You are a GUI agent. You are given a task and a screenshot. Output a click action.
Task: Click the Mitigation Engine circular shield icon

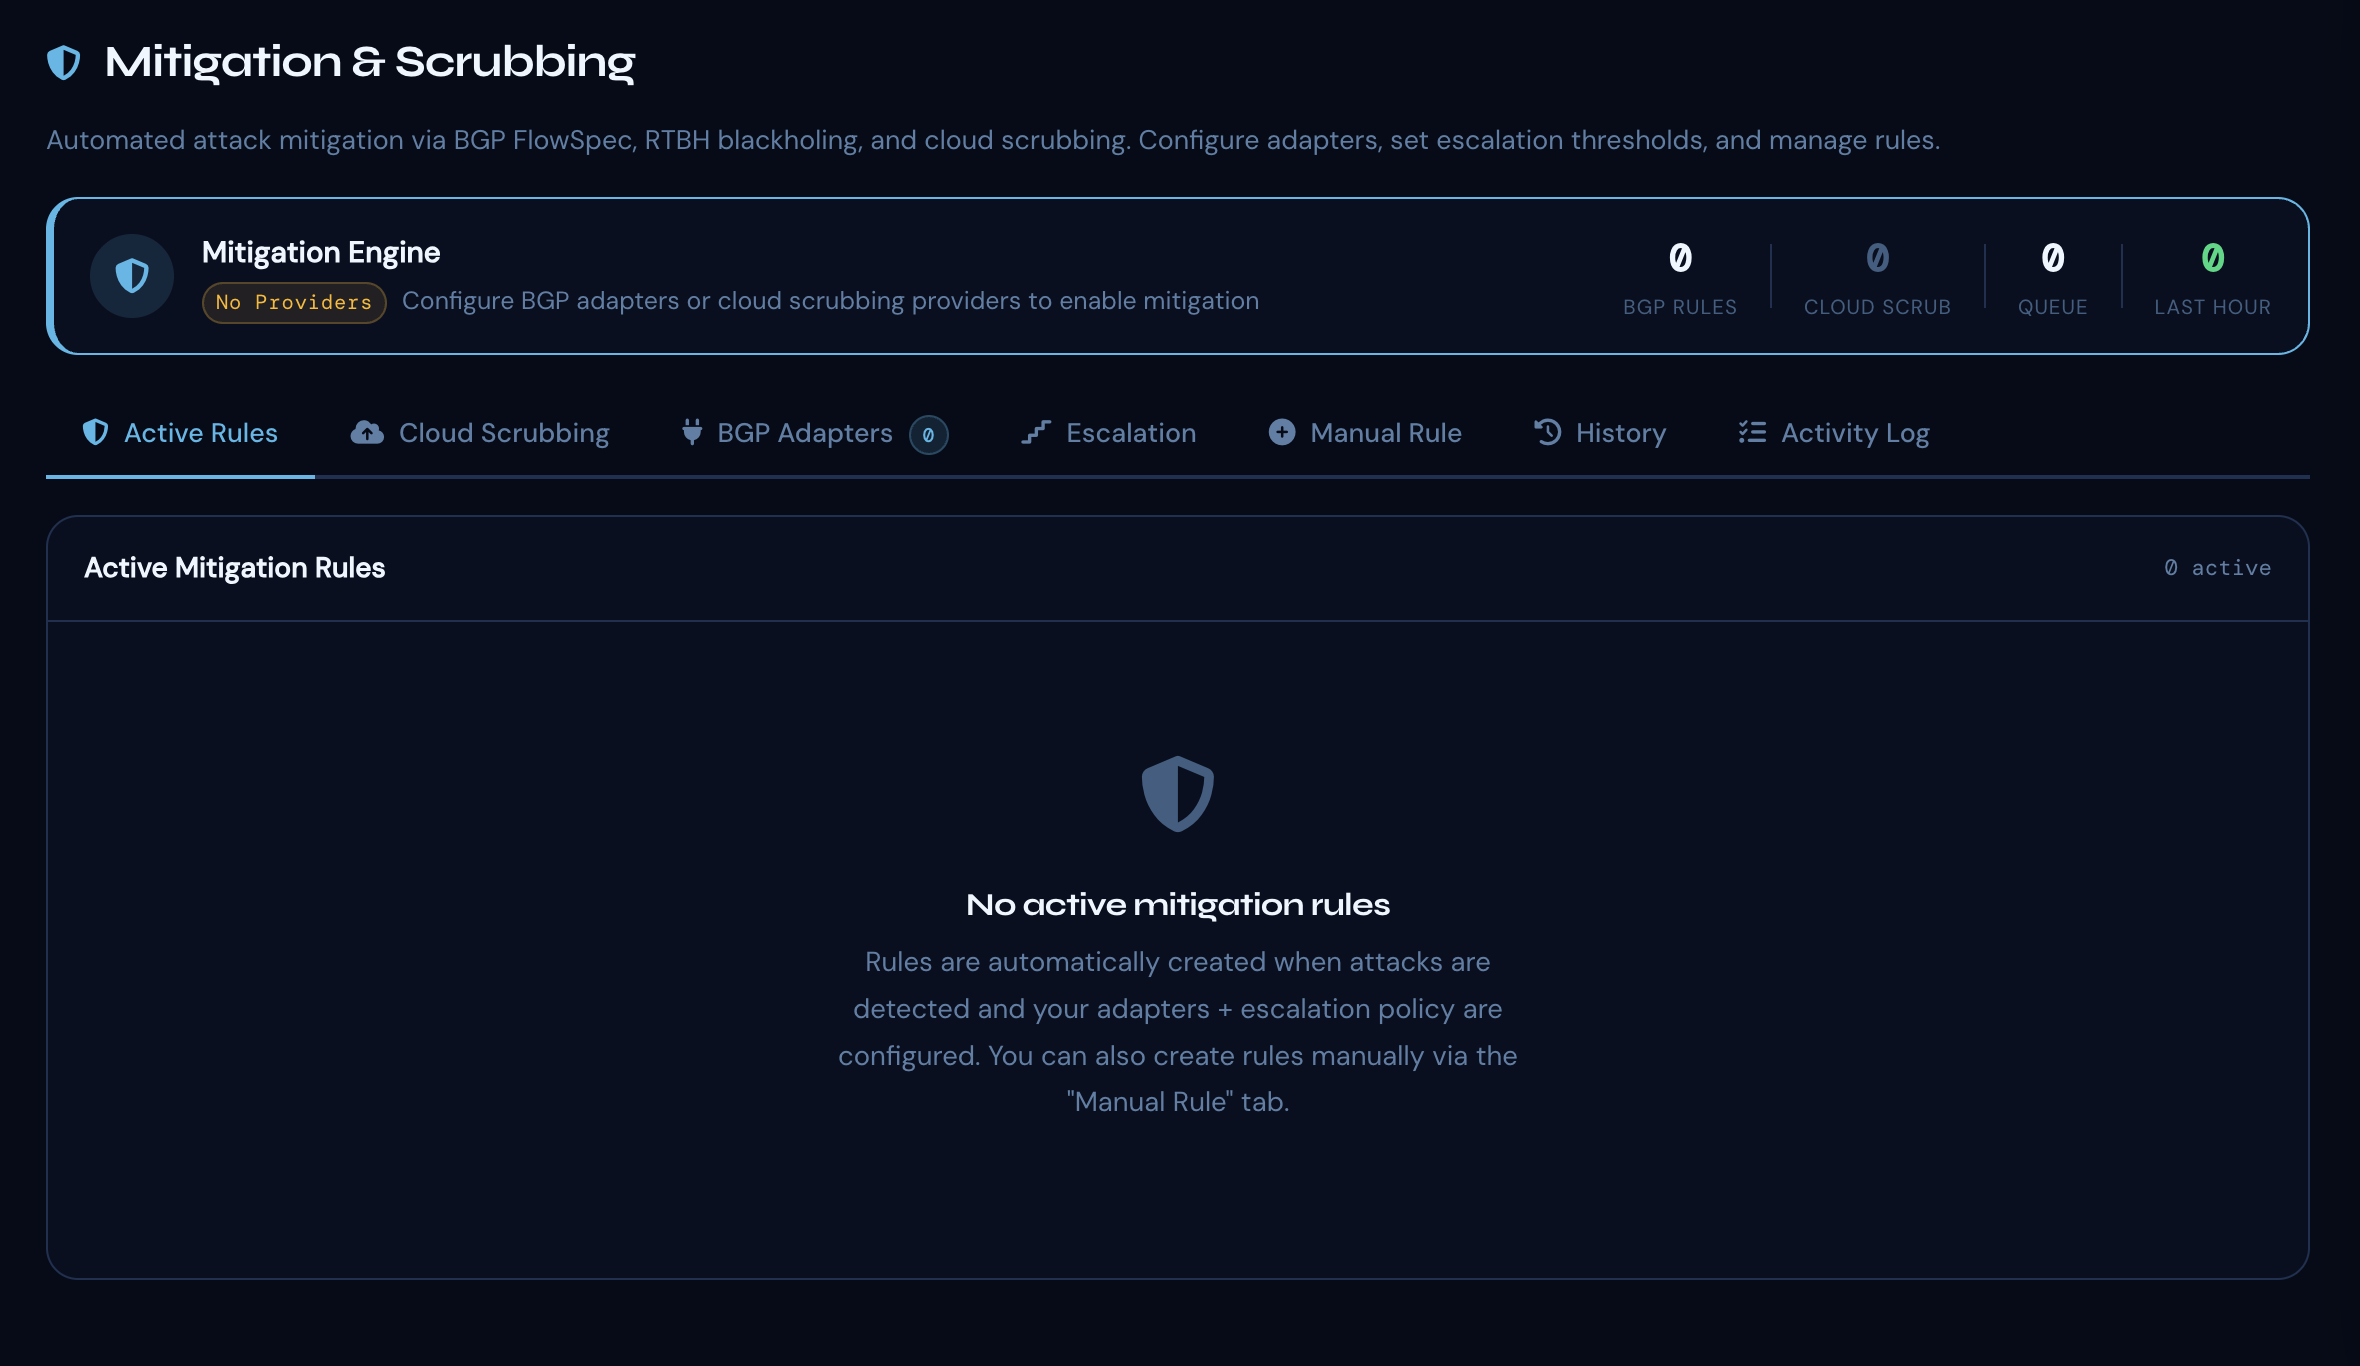click(132, 275)
